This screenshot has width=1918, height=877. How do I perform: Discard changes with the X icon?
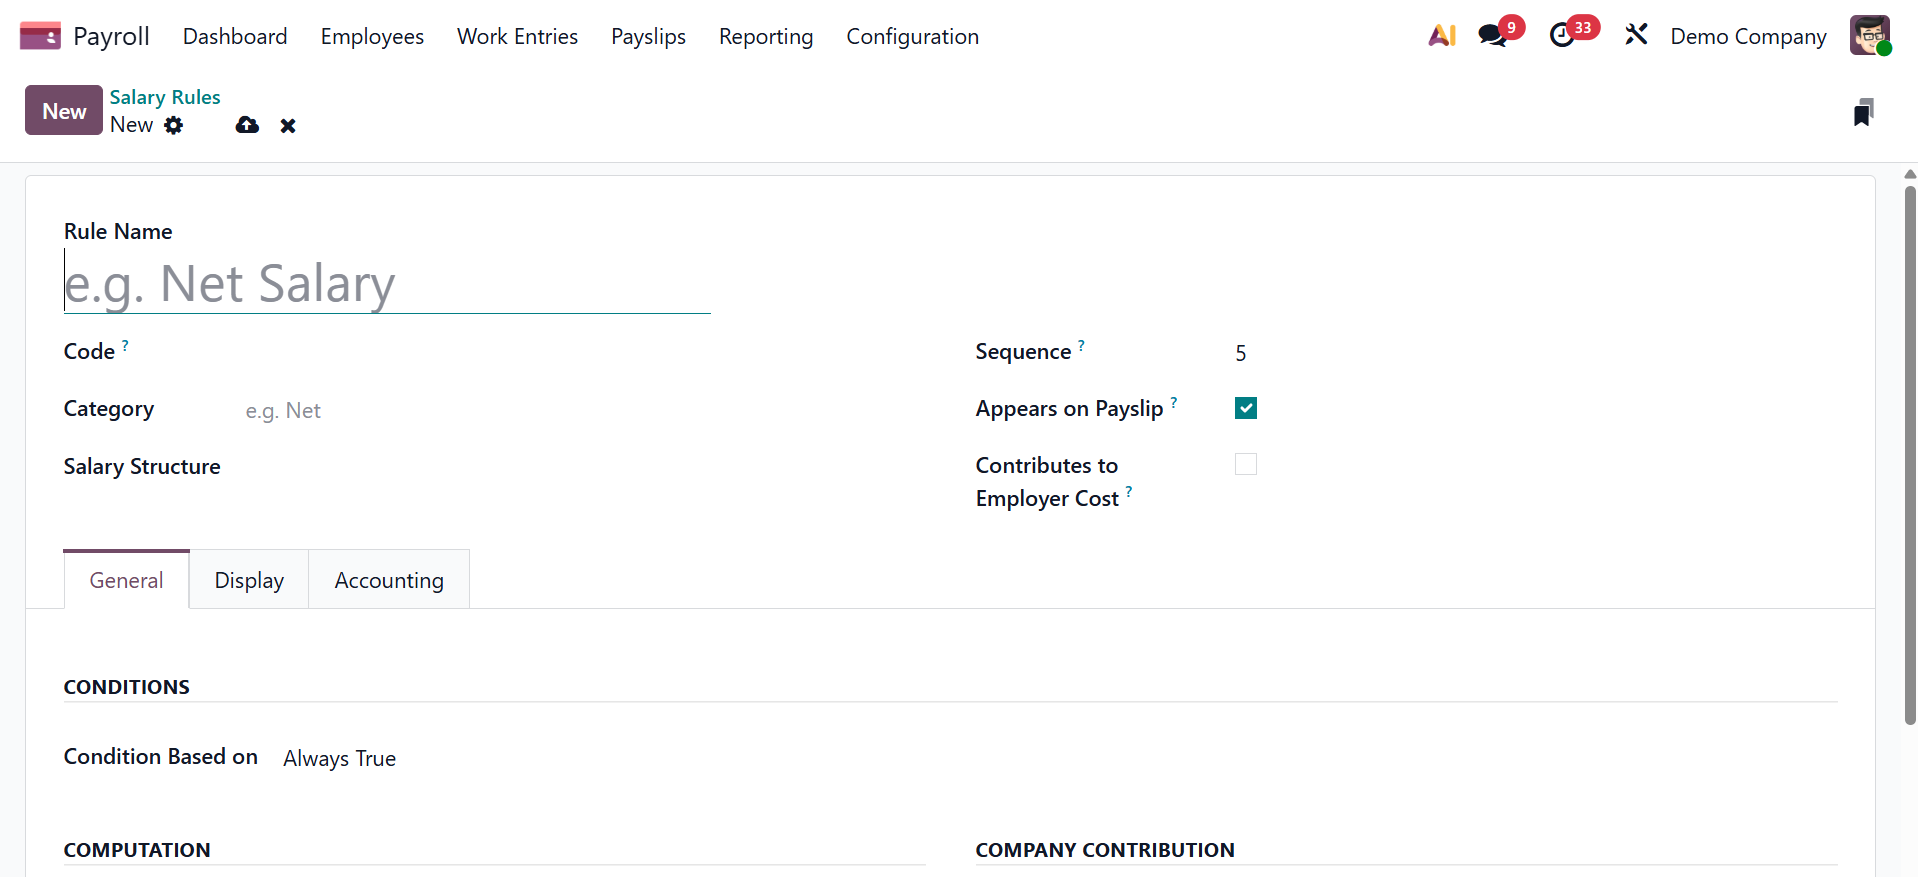click(x=288, y=126)
